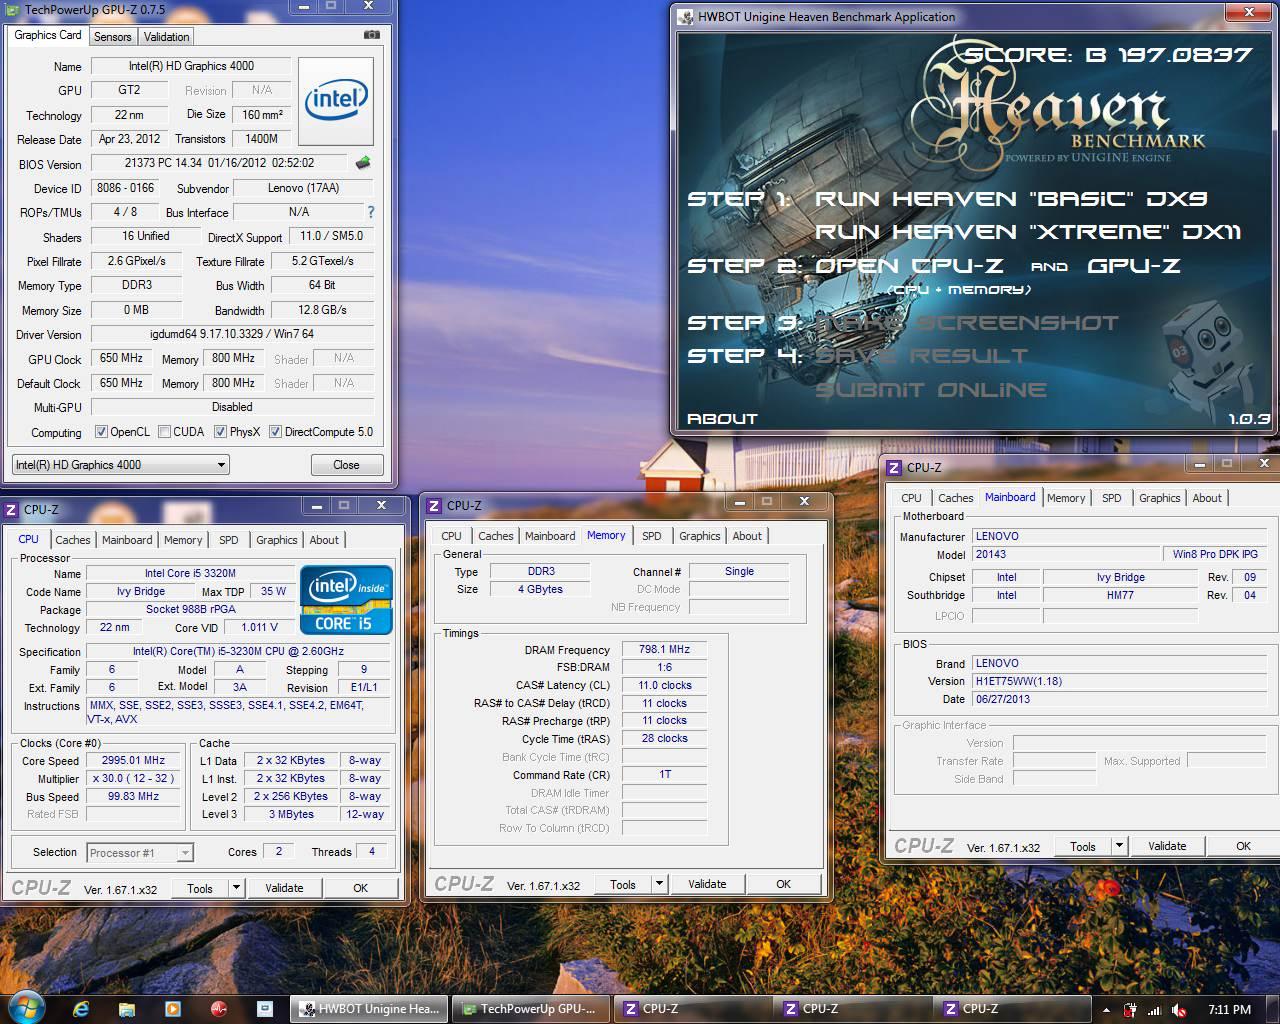The height and width of the screenshot is (1024, 1280).
Task: Open the CPU tab in CPU-Z Memory window
Action: [452, 536]
